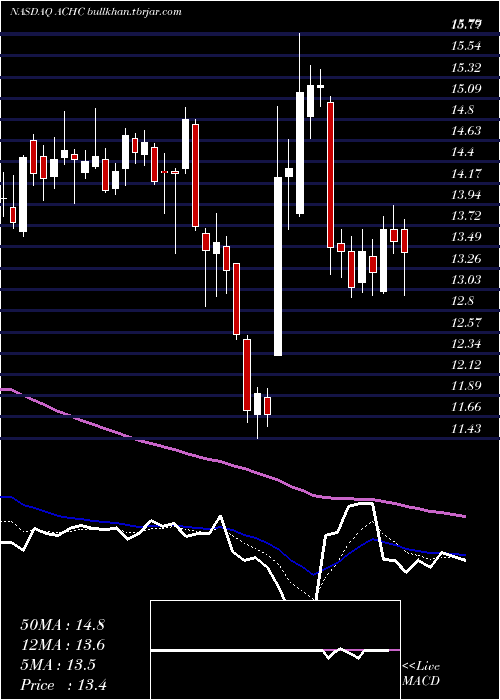Click the 11.43 price axis label
Viewport: 500px width, 700px height.
click(x=467, y=429)
